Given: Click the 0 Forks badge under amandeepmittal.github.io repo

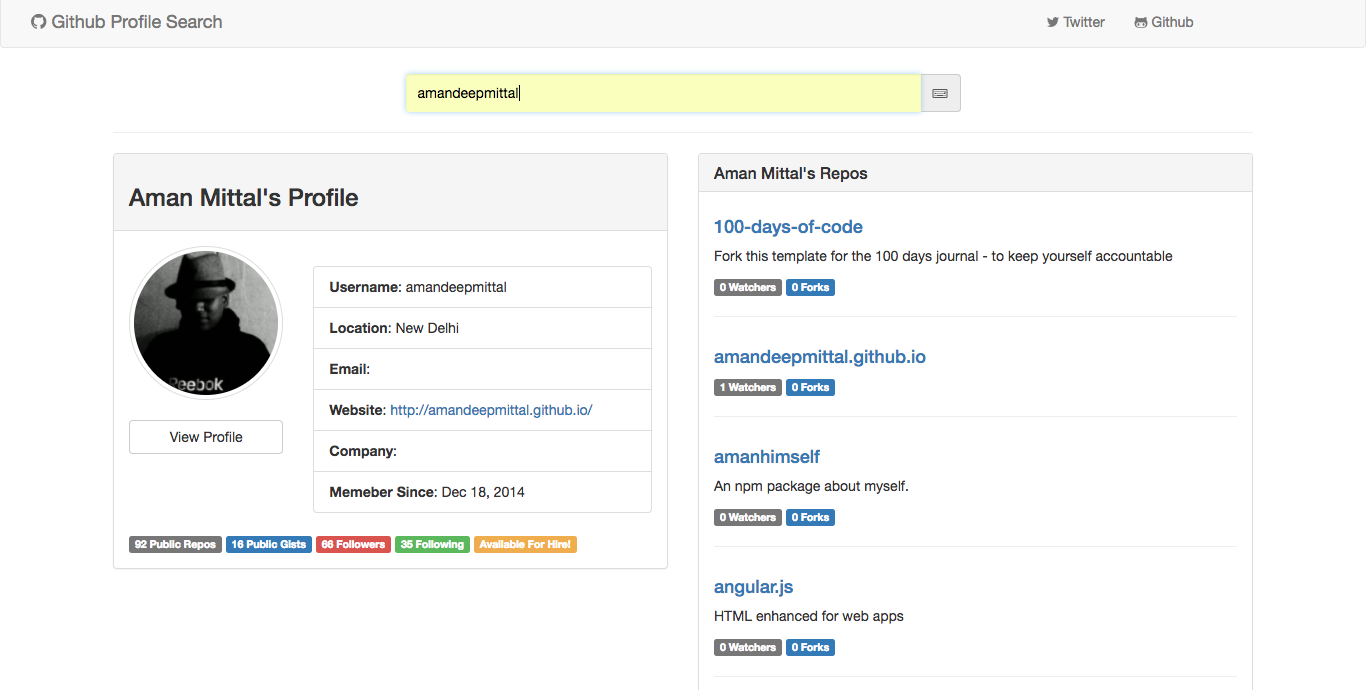Looking at the screenshot, I should [810, 387].
